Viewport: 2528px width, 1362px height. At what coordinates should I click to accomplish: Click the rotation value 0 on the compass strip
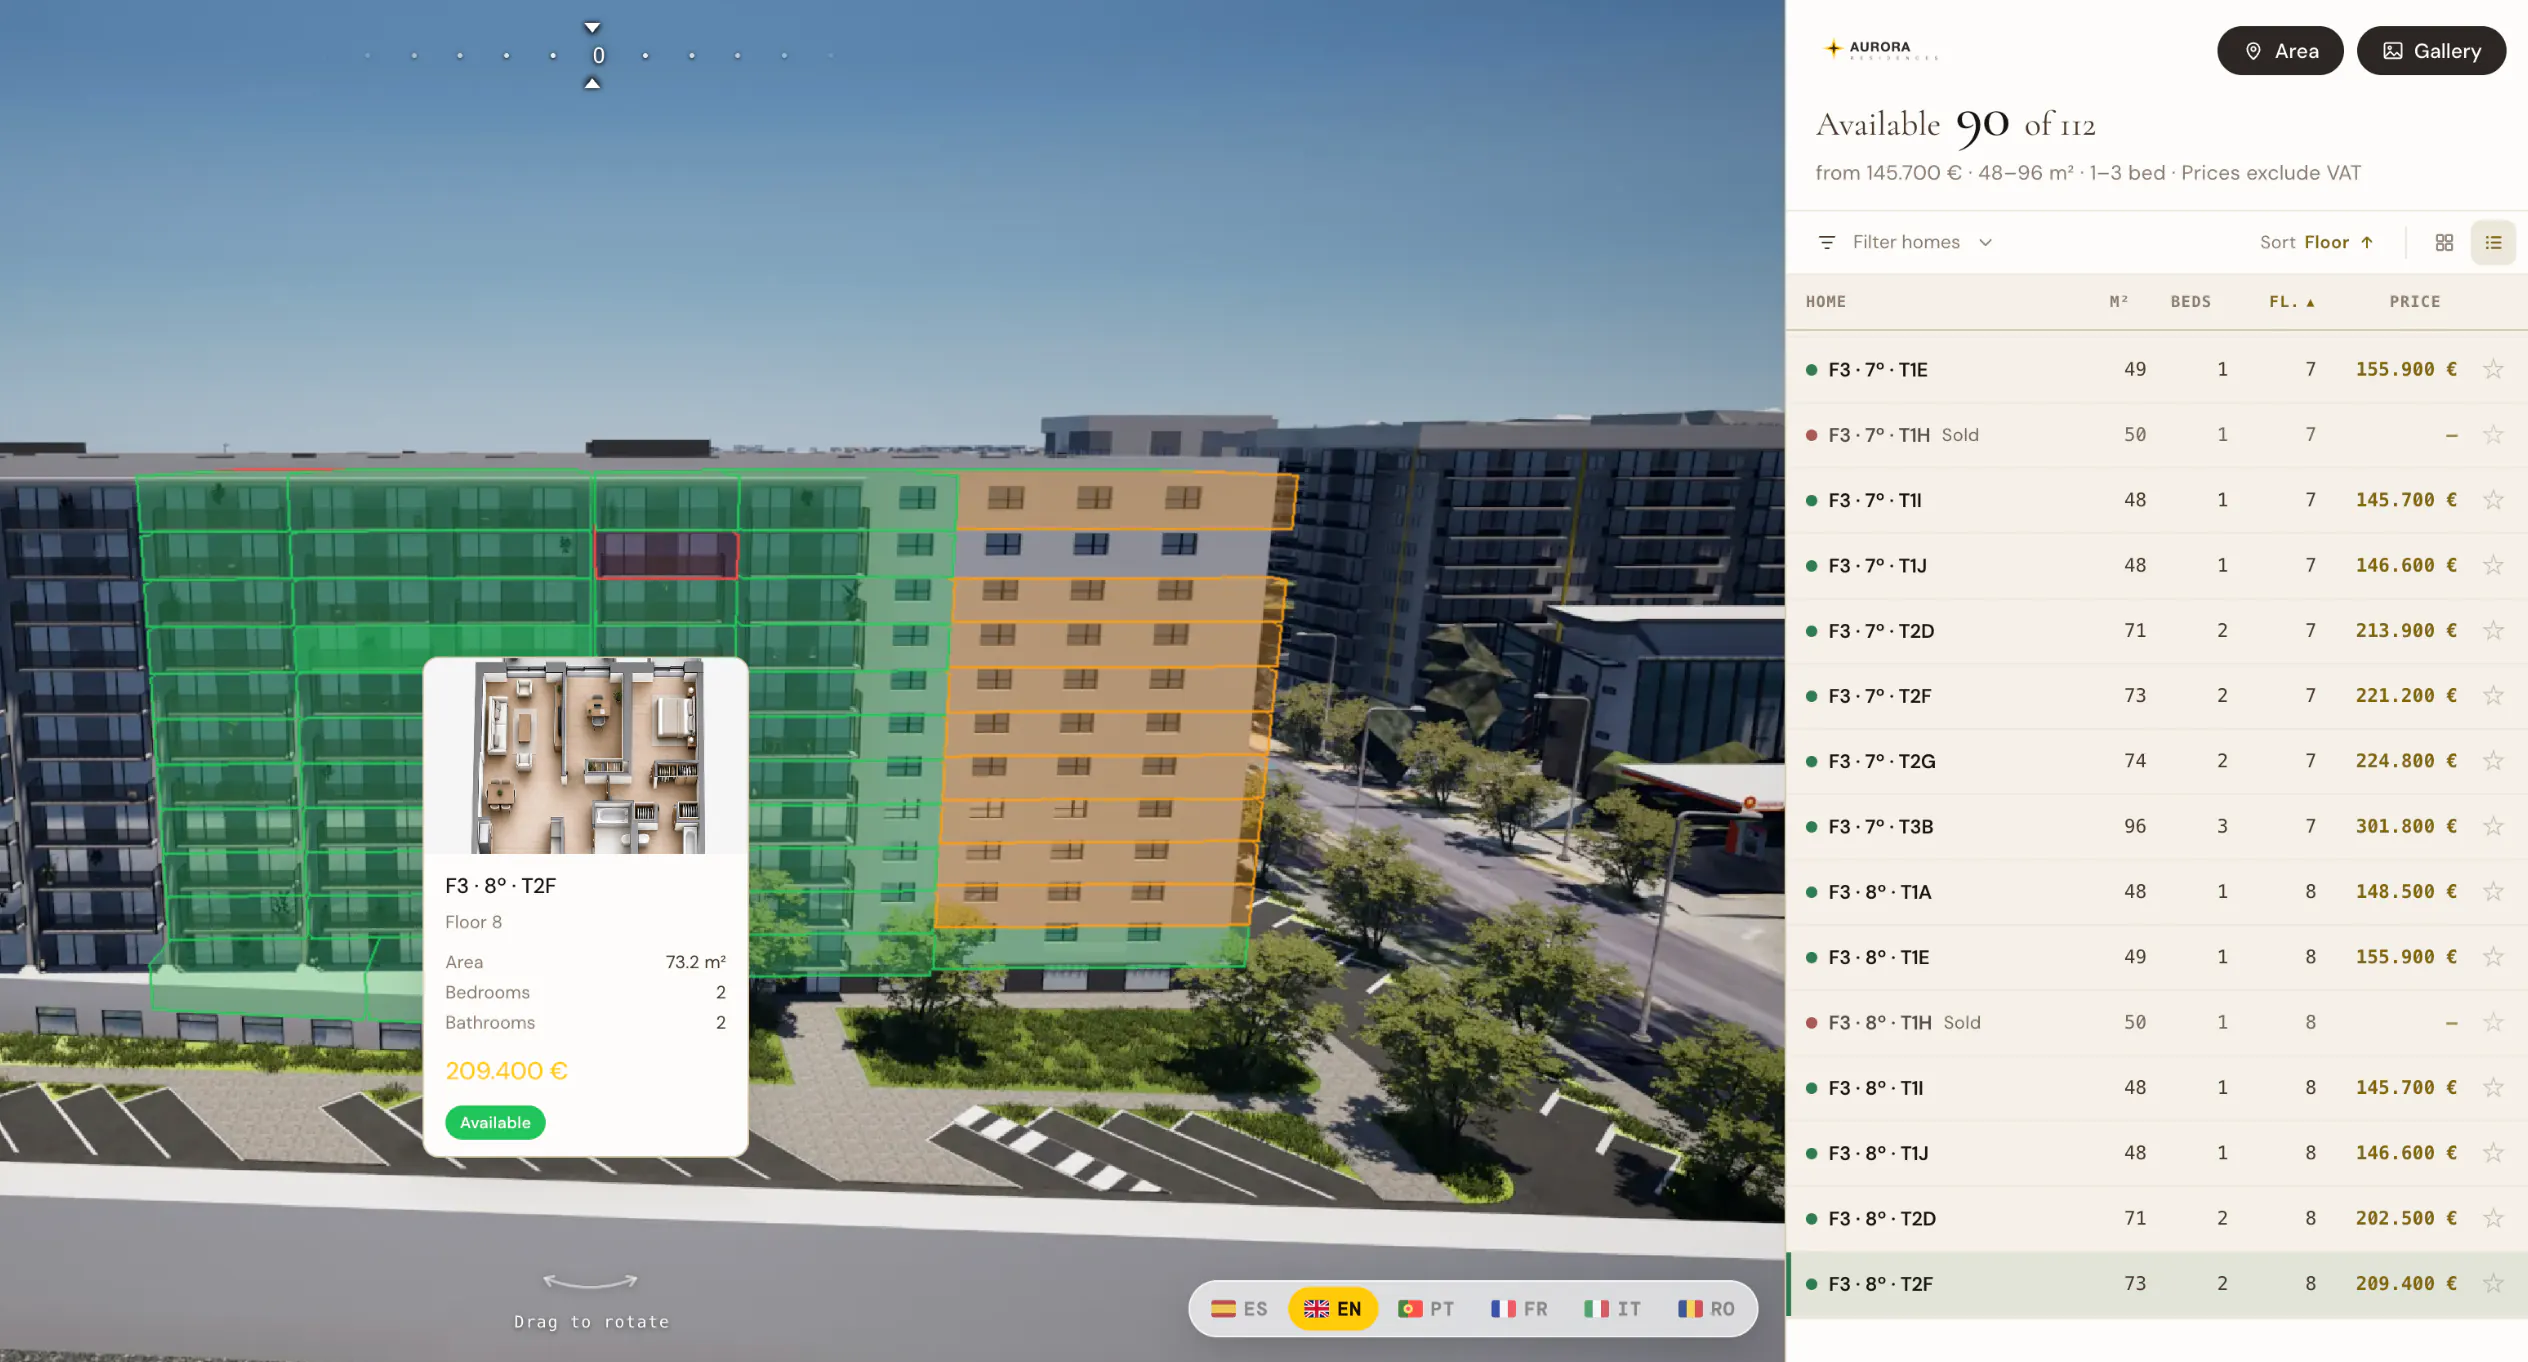click(x=598, y=56)
